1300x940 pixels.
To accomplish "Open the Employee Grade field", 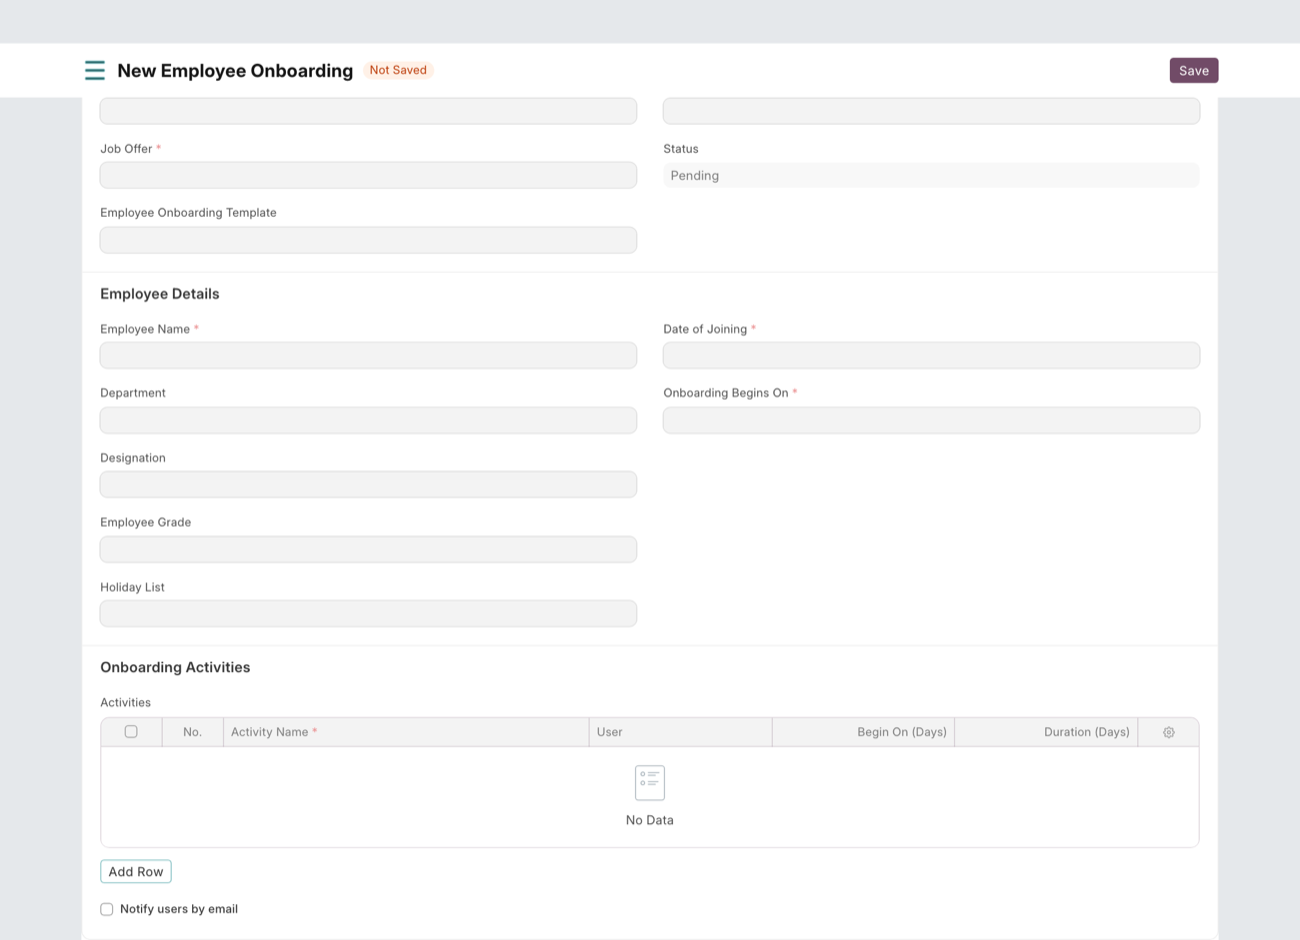I will (368, 549).
